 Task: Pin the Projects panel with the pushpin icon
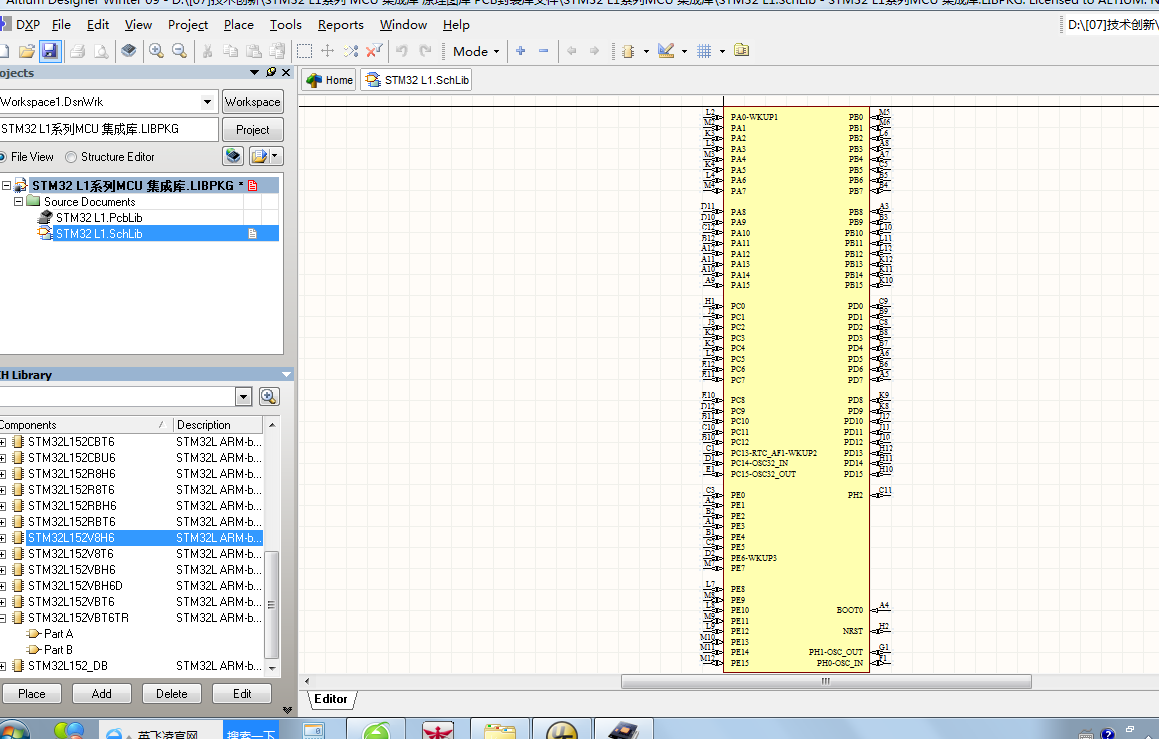coord(271,72)
